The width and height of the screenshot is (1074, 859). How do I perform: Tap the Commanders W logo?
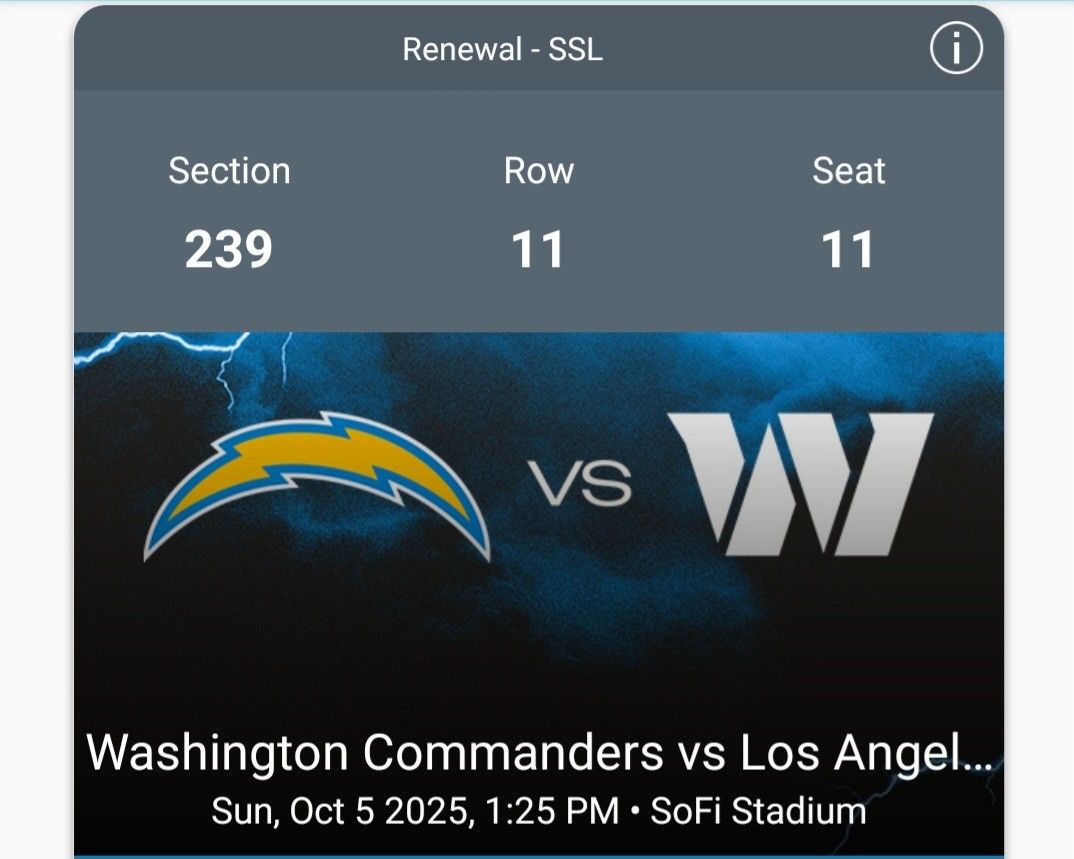click(800, 484)
